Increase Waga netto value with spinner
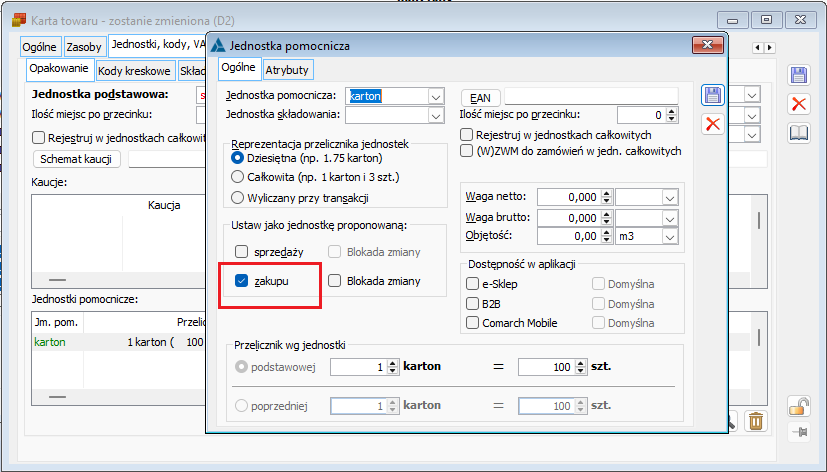This screenshot has height=472, width=827. tap(607, 194)
